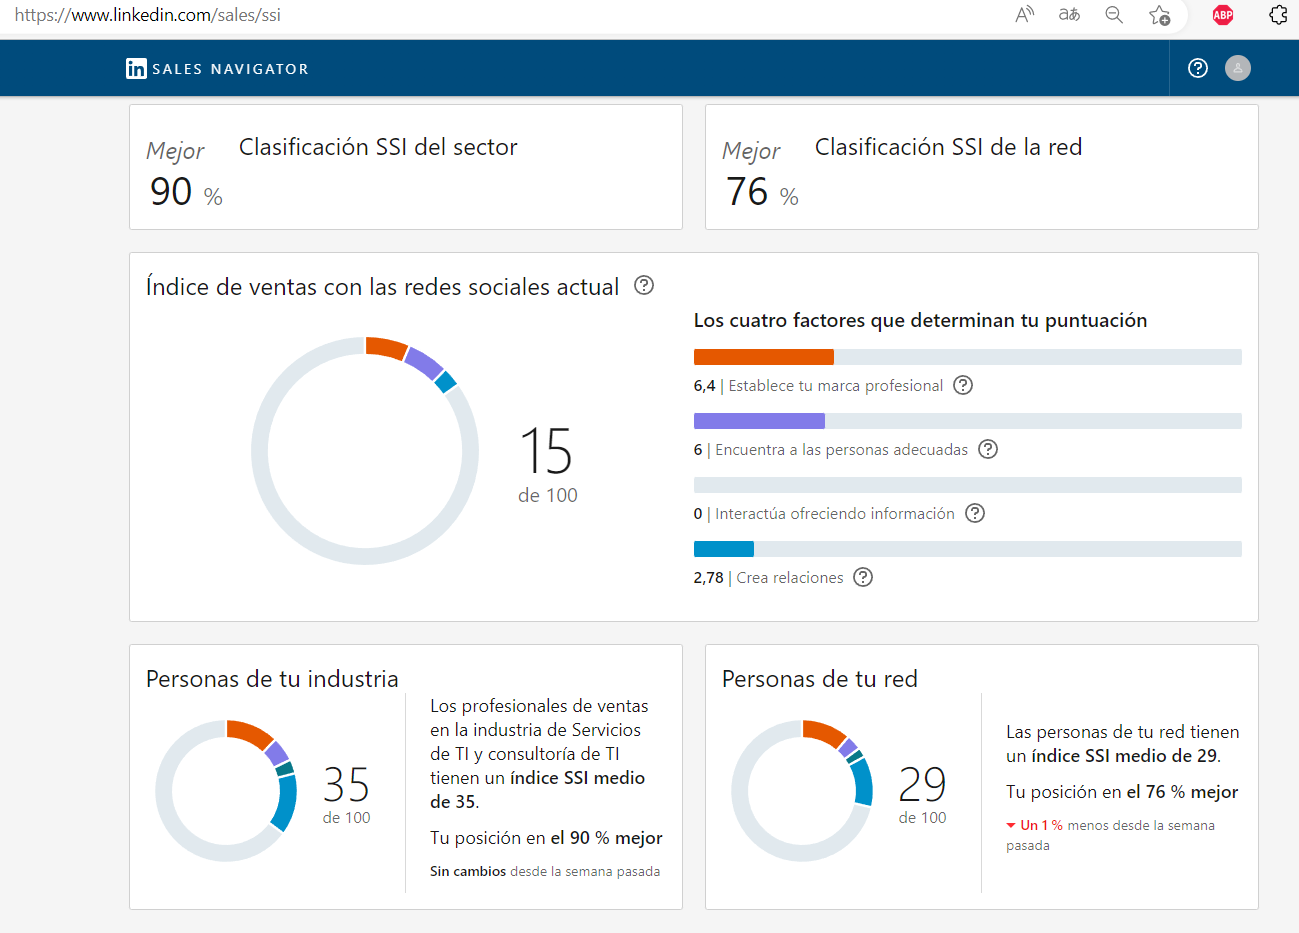Click the zoom out magnifier icon
Image resolution: width=1299 pixels, height=933 pixels.
[1114, 15]
